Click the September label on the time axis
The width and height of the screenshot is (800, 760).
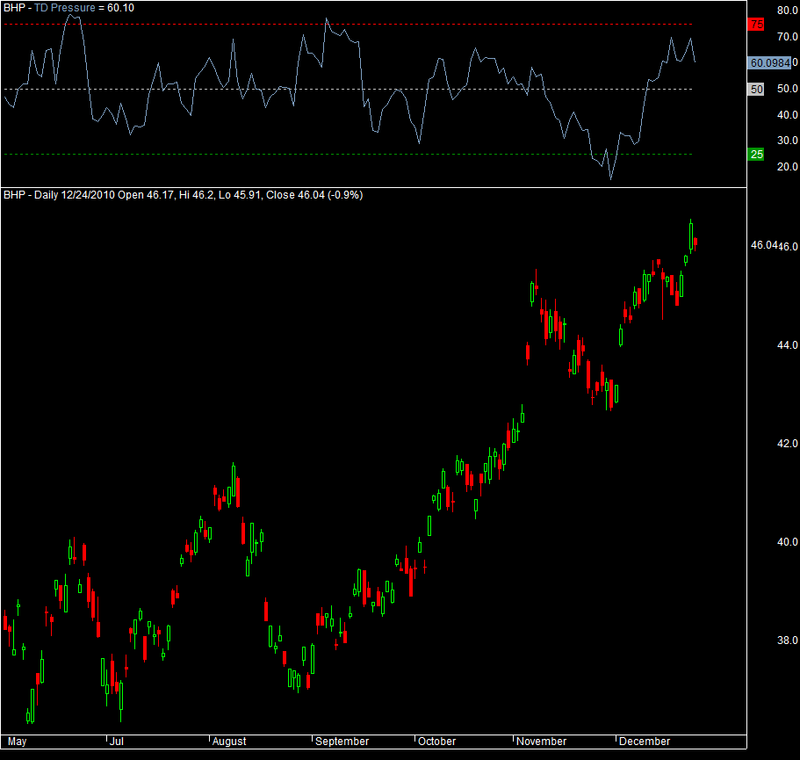point(342,741)
